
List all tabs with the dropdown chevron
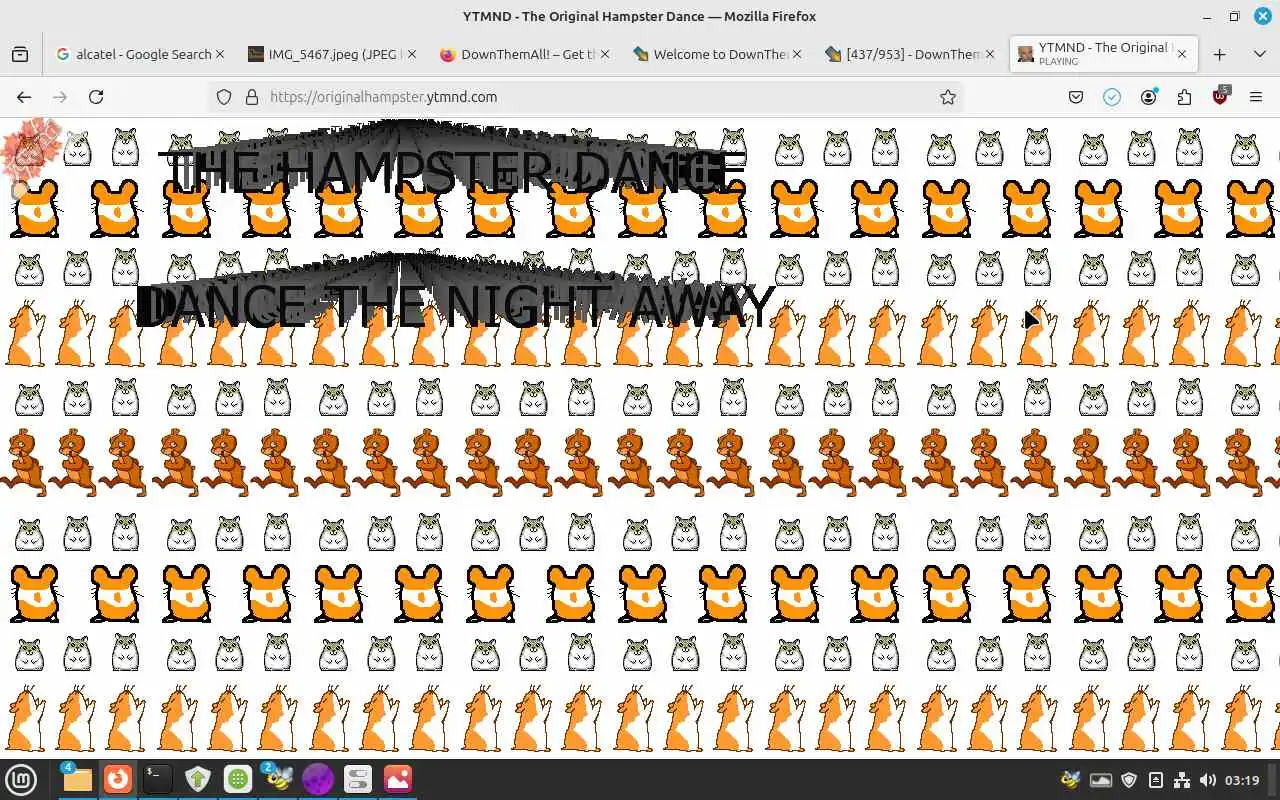[x=1258, y=54]
